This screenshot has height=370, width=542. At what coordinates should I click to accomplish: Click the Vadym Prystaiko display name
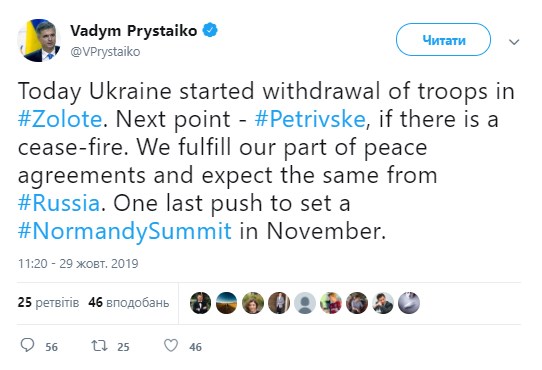[134, 31]
